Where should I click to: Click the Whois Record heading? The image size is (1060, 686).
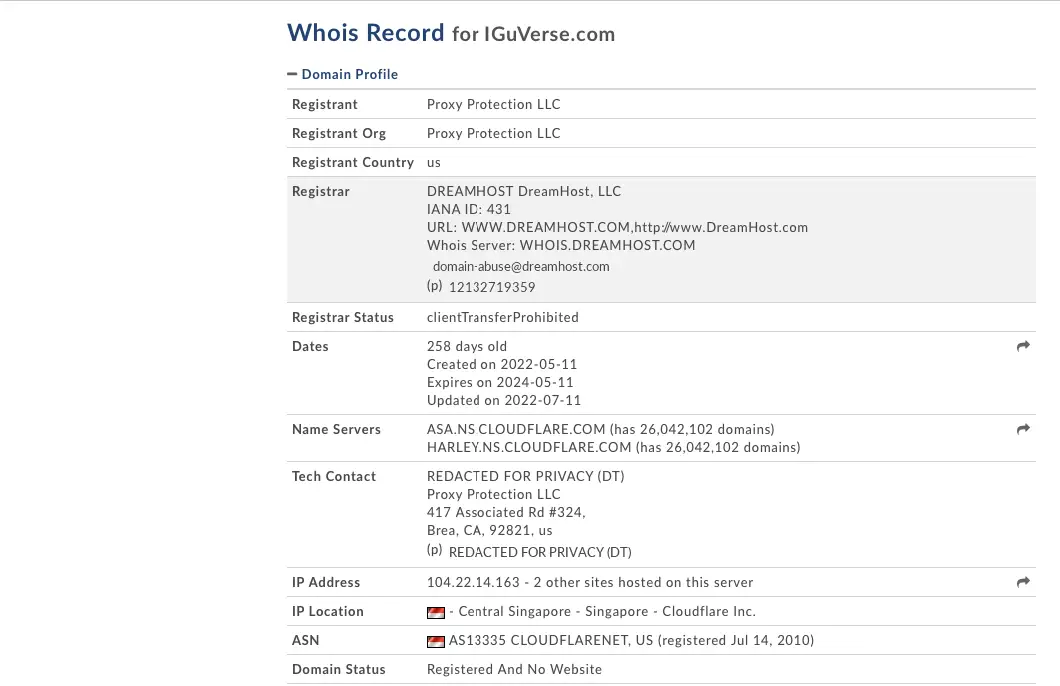pos(366,32)
